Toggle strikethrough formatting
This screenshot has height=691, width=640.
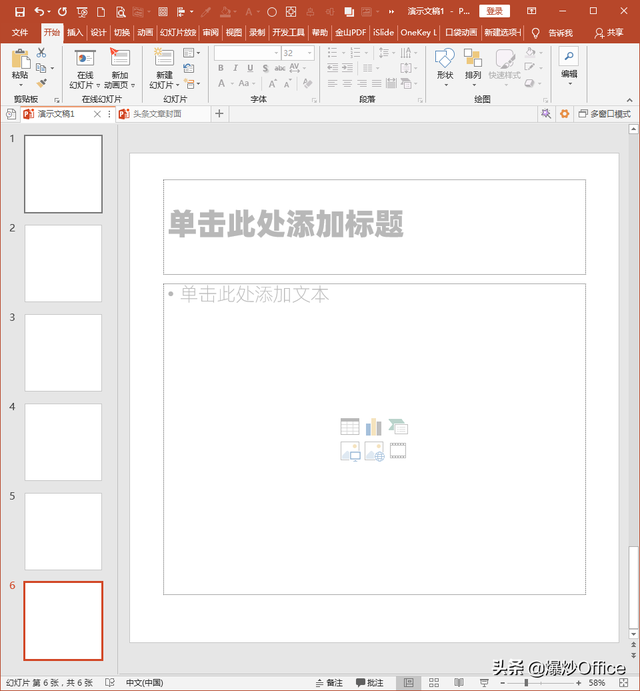[279, 68]
